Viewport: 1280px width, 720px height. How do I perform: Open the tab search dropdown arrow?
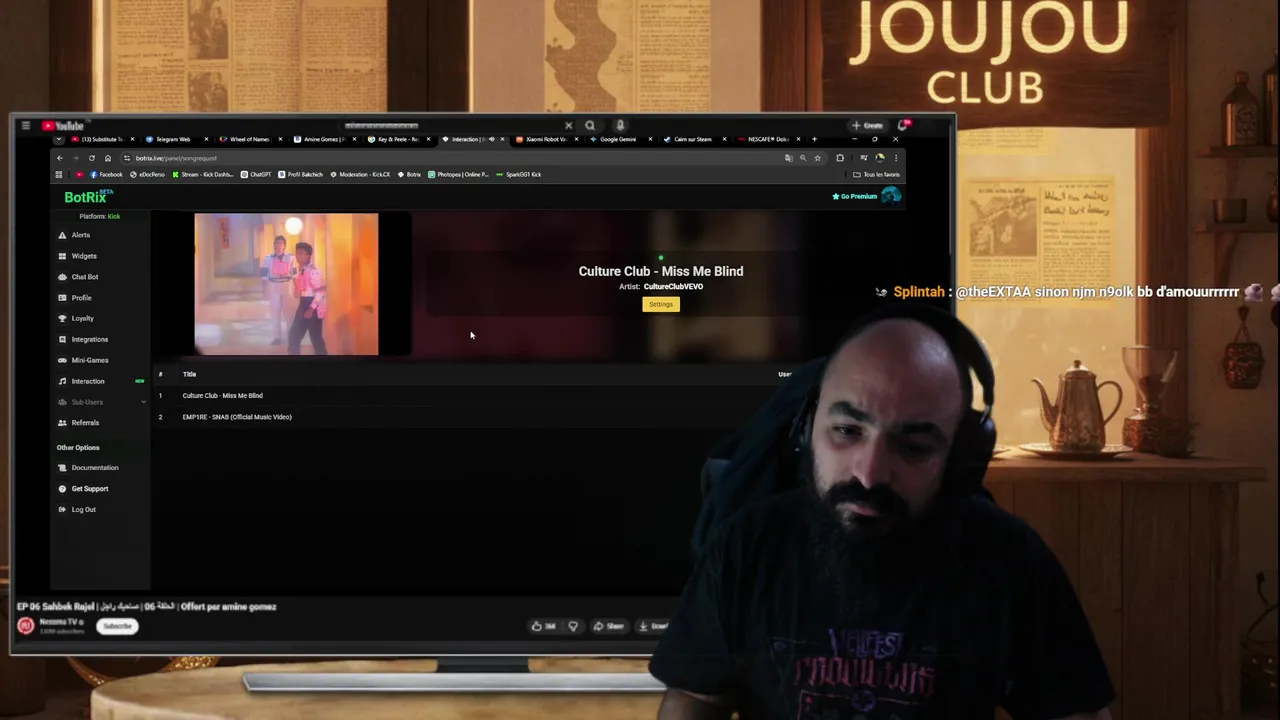[59, 139]
